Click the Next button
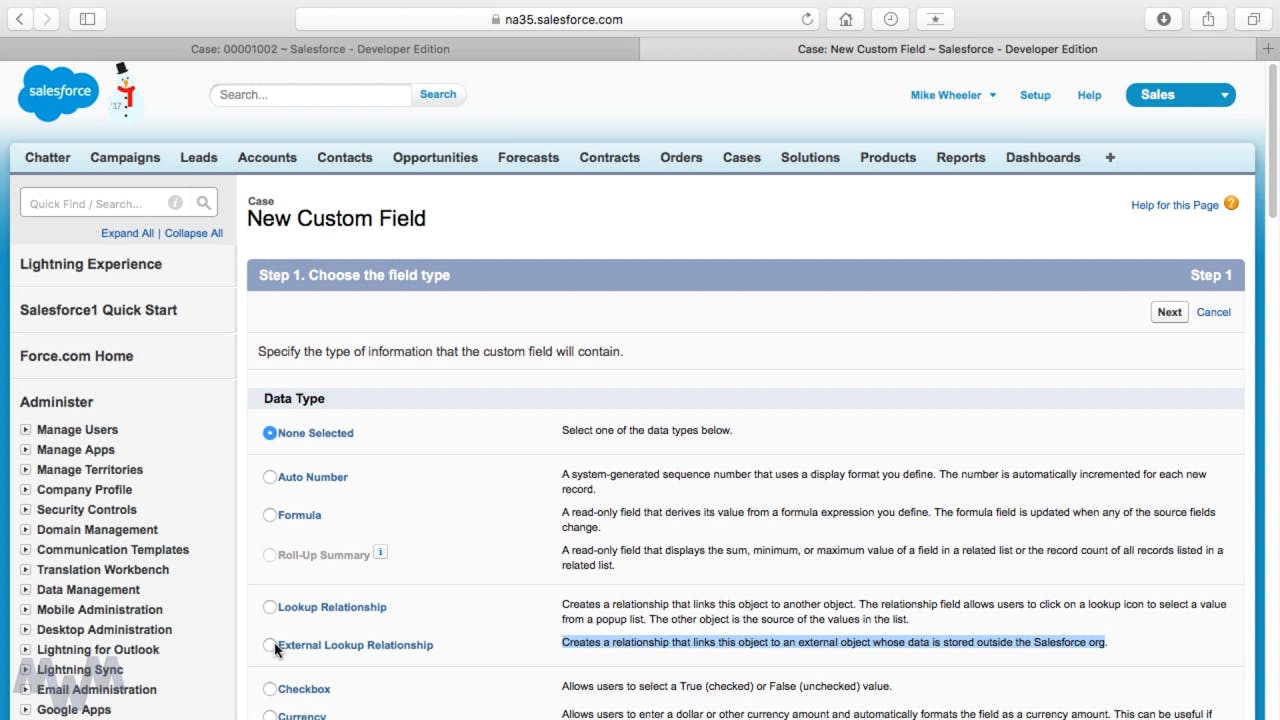The width and height of the screenshot is (1280, 720). click(1170, 312)
